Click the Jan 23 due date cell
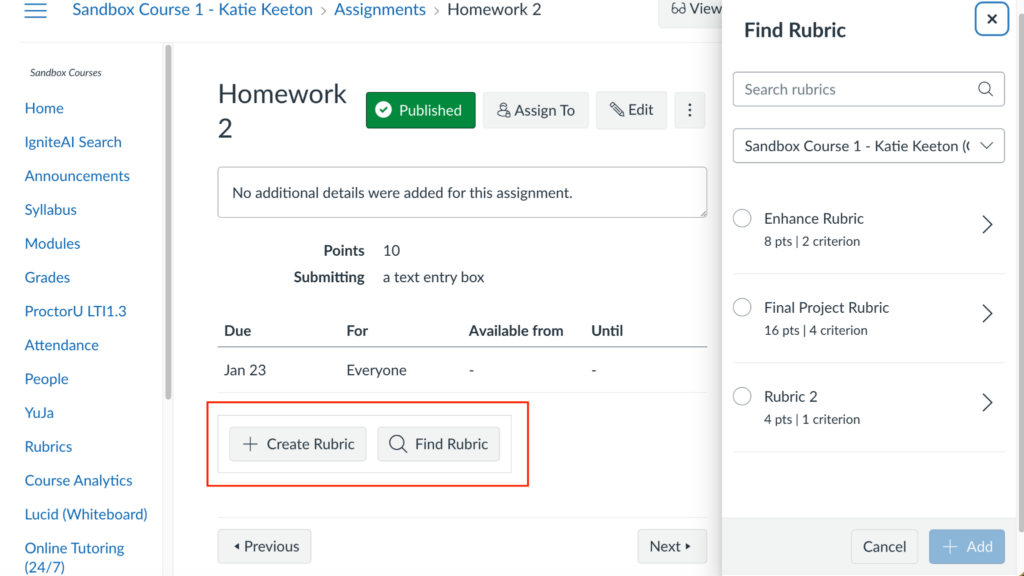 coord(245,370)
